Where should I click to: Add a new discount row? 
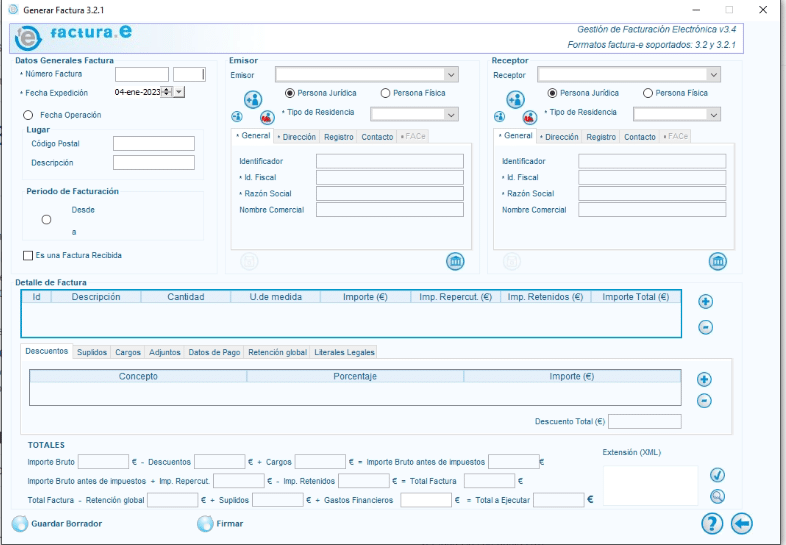(704, 379)
